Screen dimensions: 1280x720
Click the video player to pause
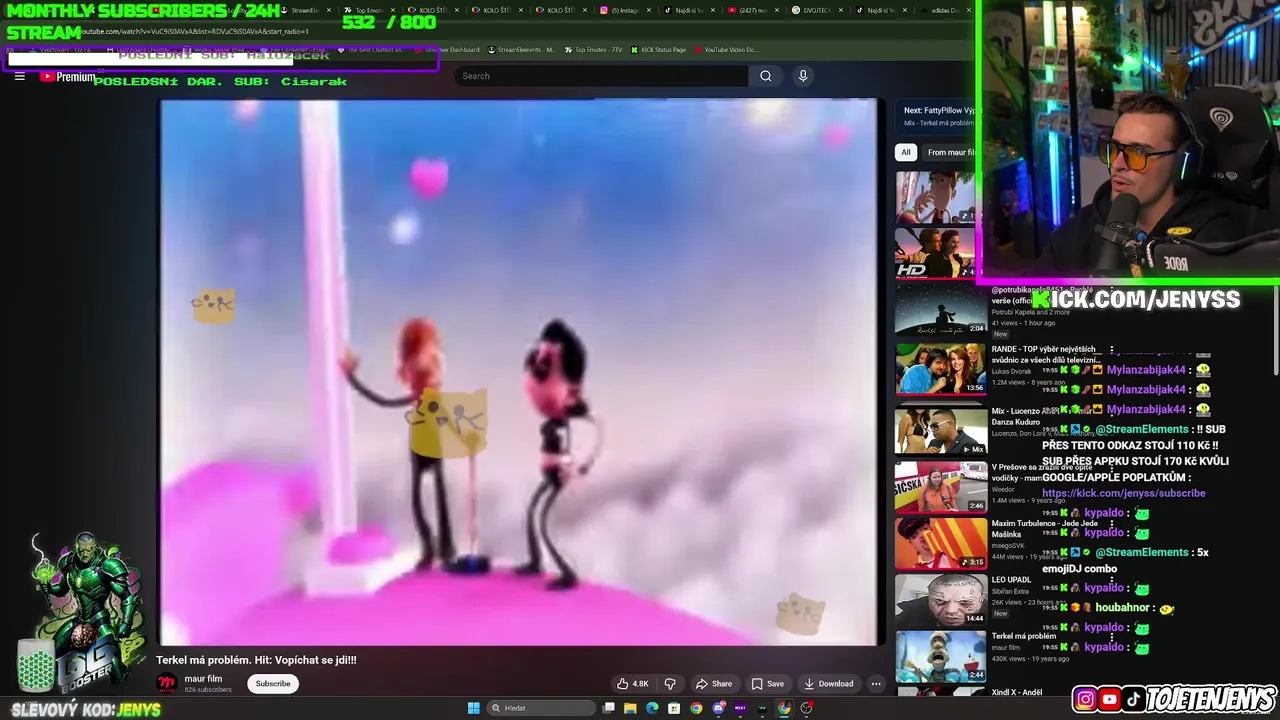(x=519, y=372)
